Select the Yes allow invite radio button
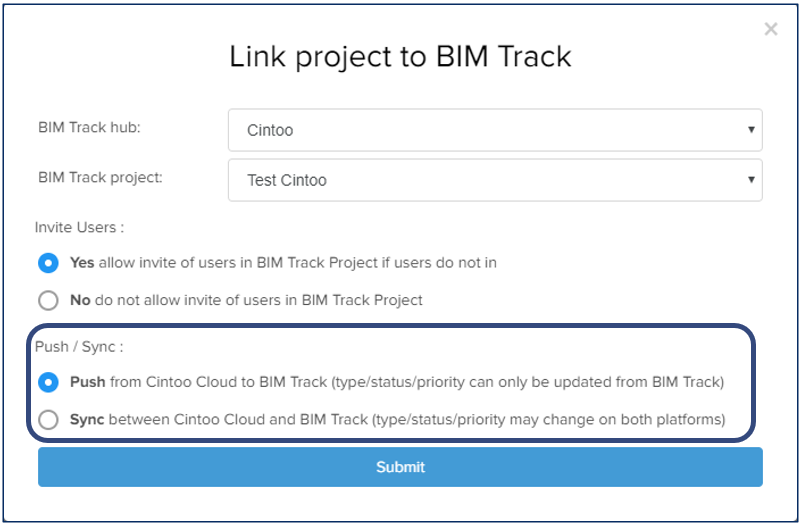This screenshot has height=525, width=801. tap(47, 263)
